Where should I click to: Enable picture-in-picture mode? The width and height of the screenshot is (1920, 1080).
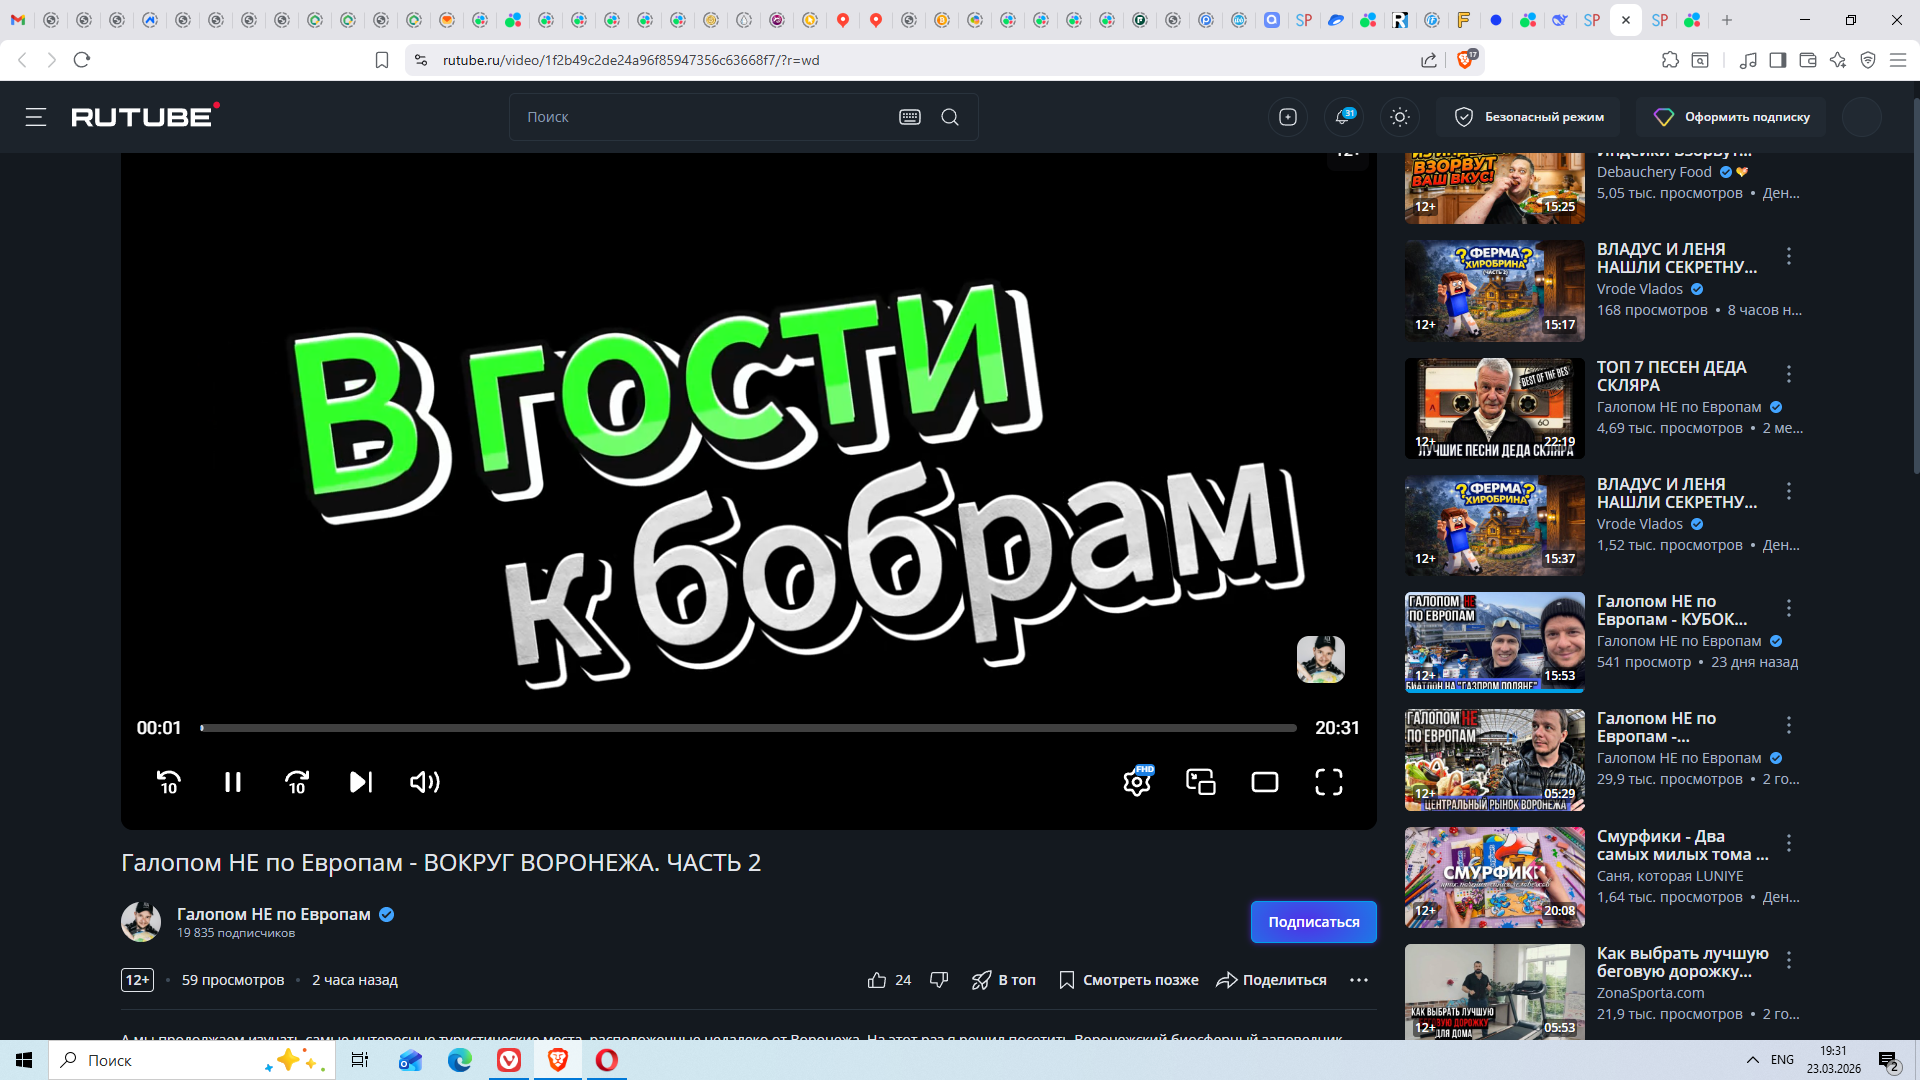(x=1201, y=782)
